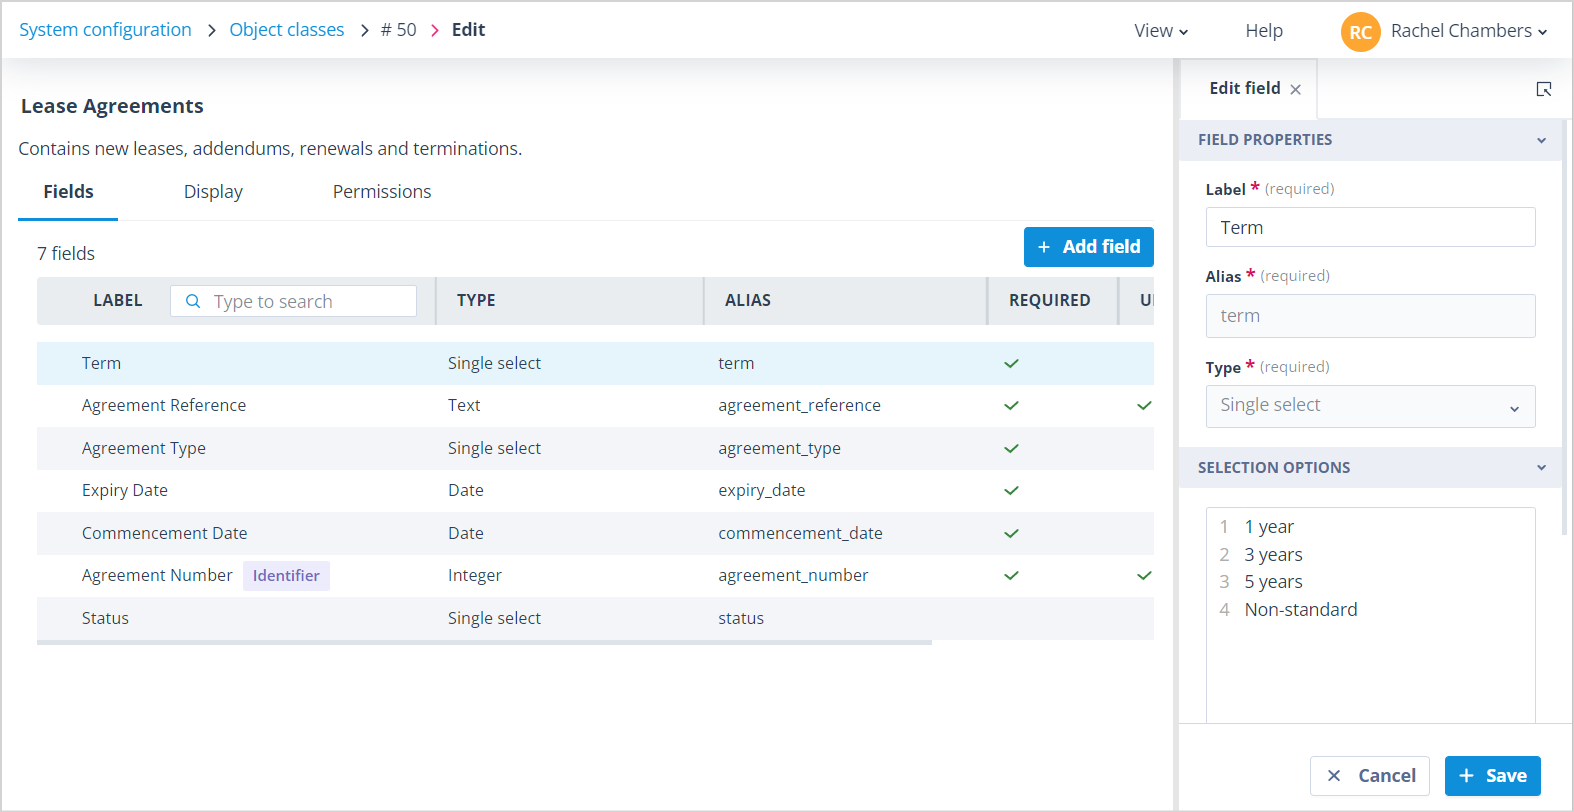The image size is (1574, 812).
Task: Click the horizontal scrollbar under the table
Action: (x=484, y=643)
